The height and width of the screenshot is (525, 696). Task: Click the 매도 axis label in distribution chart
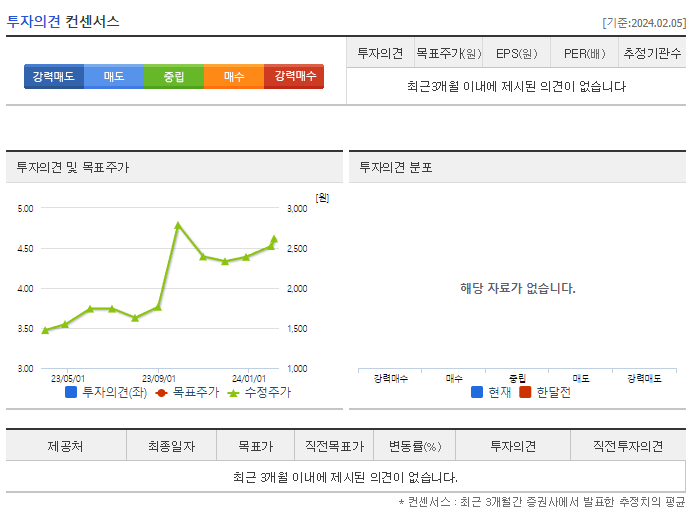tap(581, 378)
